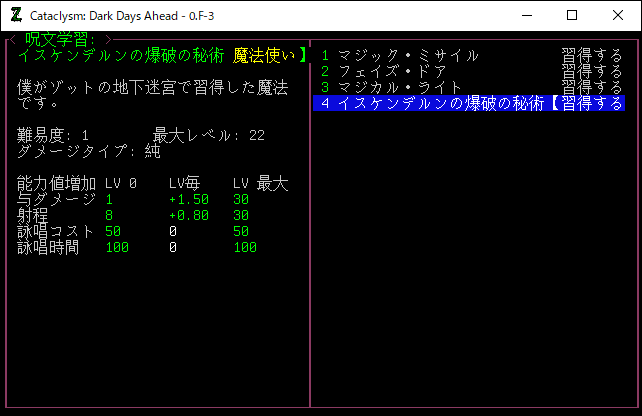This screenshot has height=416, width=642.
Task: Minimize the Cataclysm game window
Action: [x=525, y=15]
